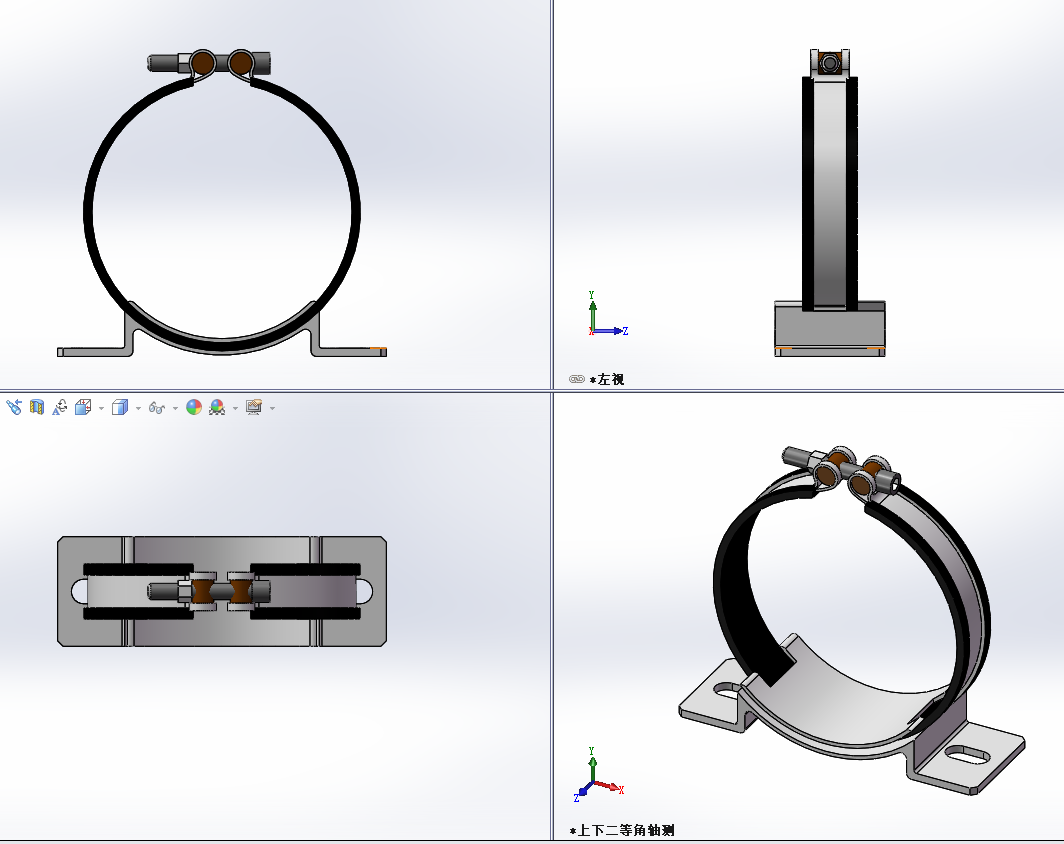This screenshot has width=1064, height=844.
Task: Open Edit Appearance color ball icon
Action: pyautogui.click(x=194, y=407)
